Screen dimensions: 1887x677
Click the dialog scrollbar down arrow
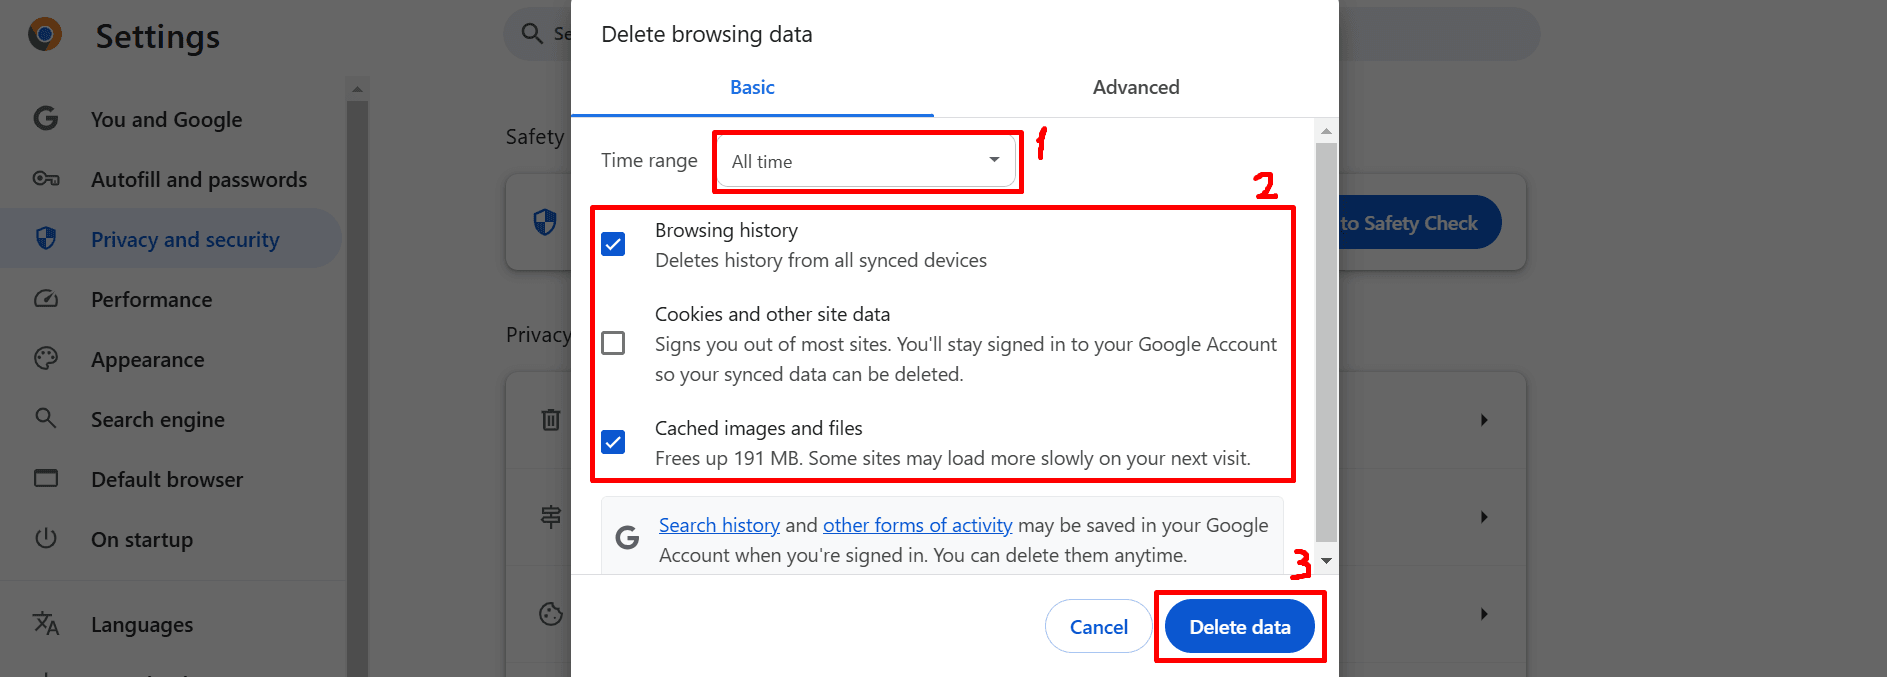click(x=1327, y=561)
